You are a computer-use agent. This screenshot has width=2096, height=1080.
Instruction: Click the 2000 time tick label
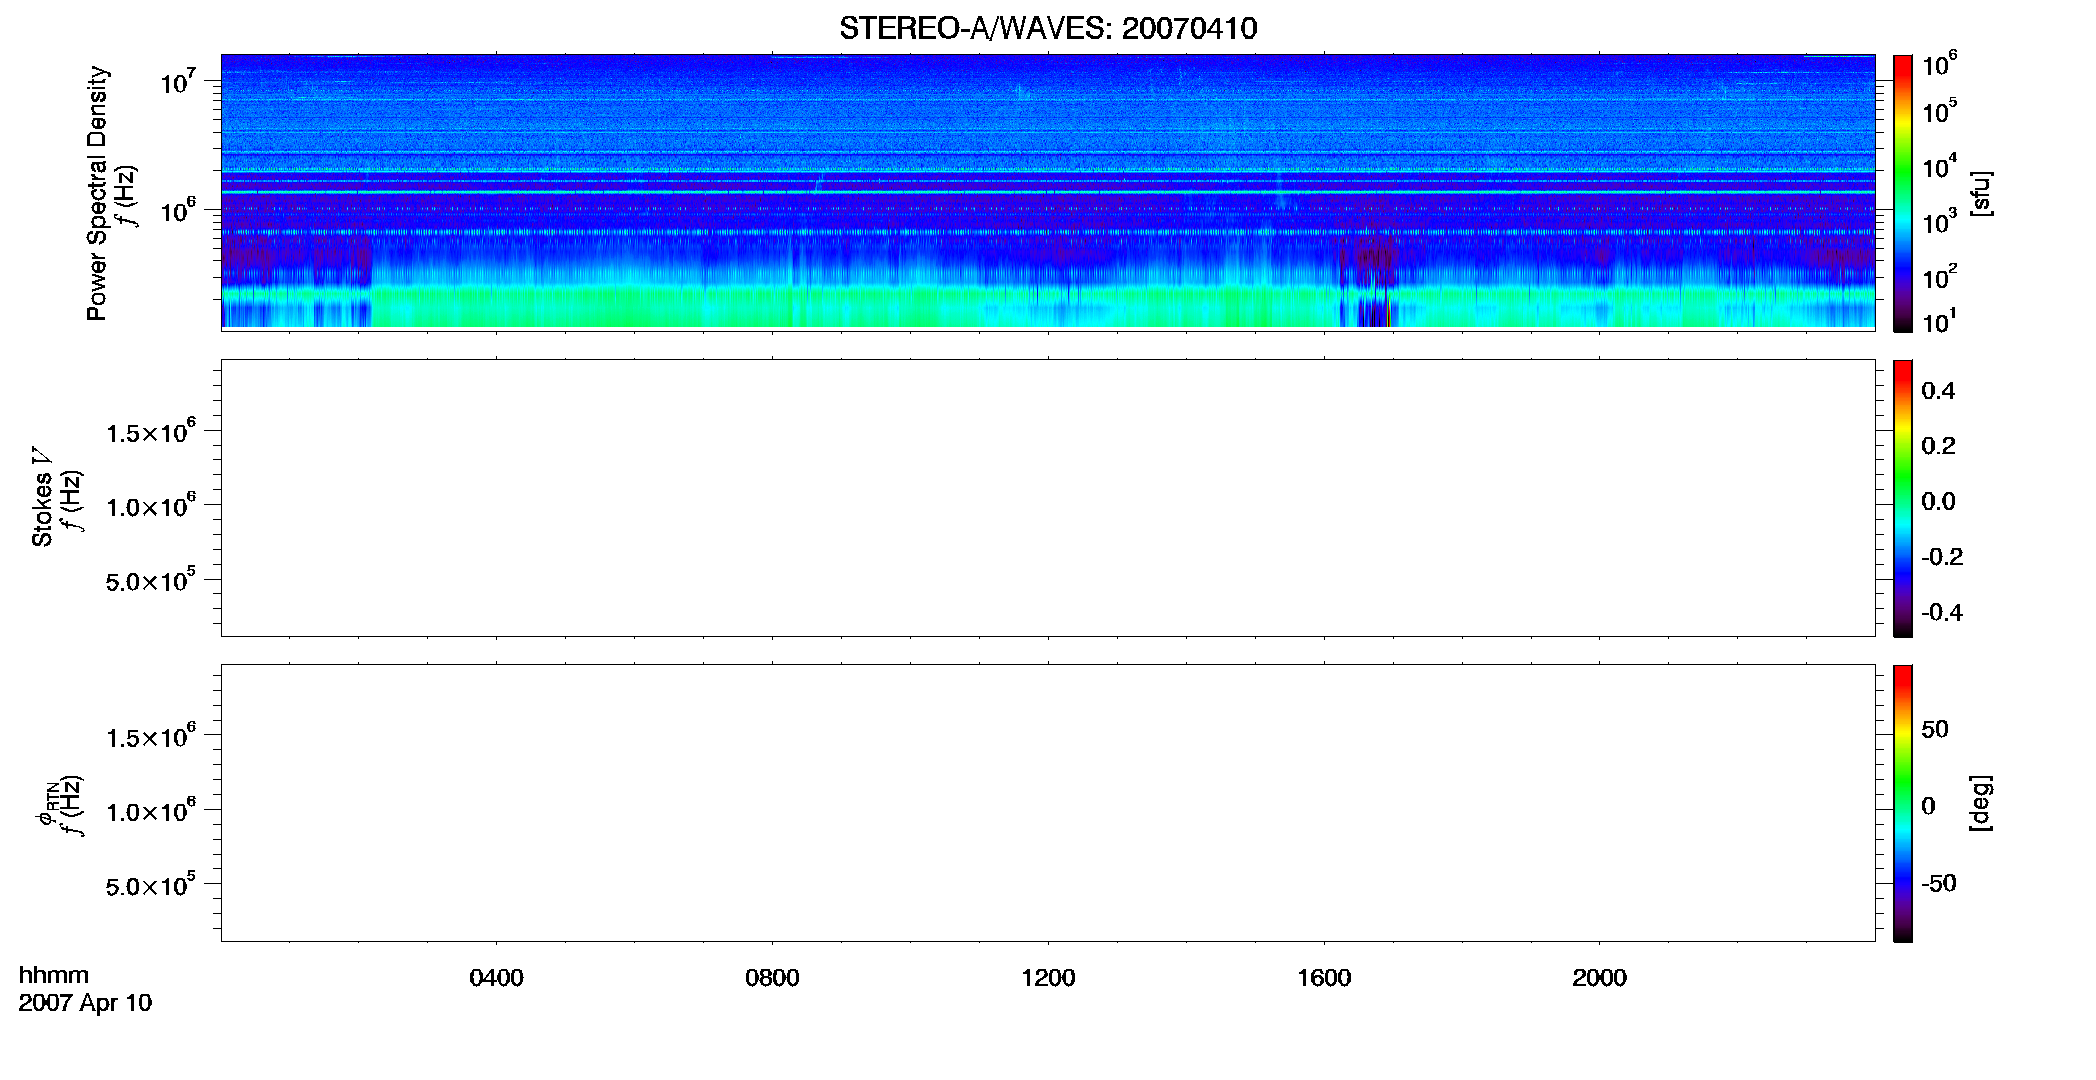point(1599,978)
